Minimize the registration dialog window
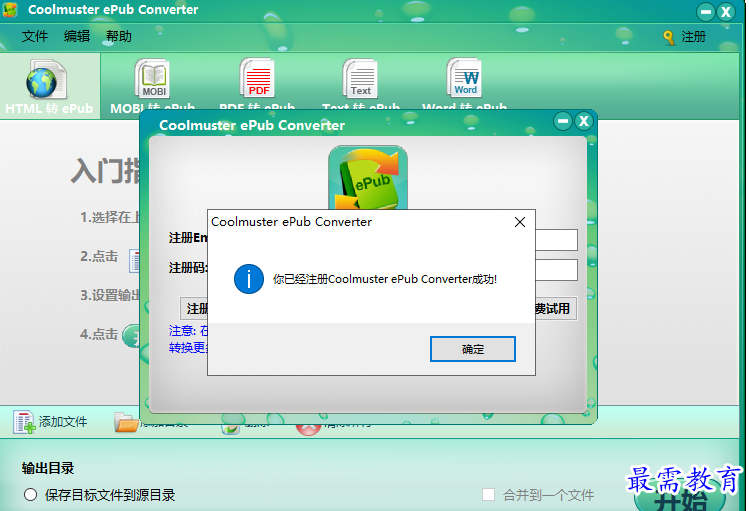The width and height of the screenshot is (749, 511). [563, 121]
